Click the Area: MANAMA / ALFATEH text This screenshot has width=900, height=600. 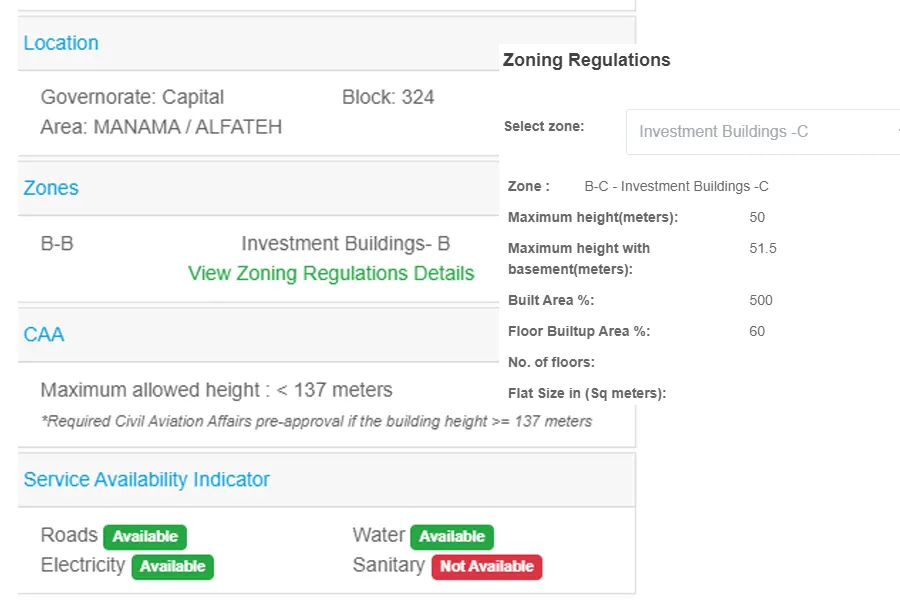tap(161, 127)
